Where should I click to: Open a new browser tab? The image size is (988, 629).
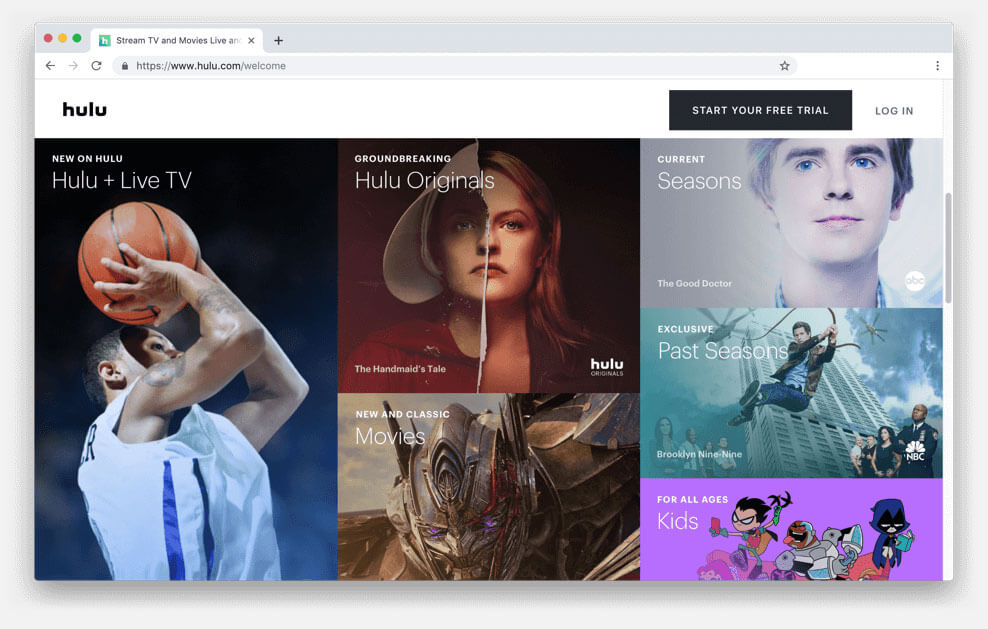coord(279,40)
